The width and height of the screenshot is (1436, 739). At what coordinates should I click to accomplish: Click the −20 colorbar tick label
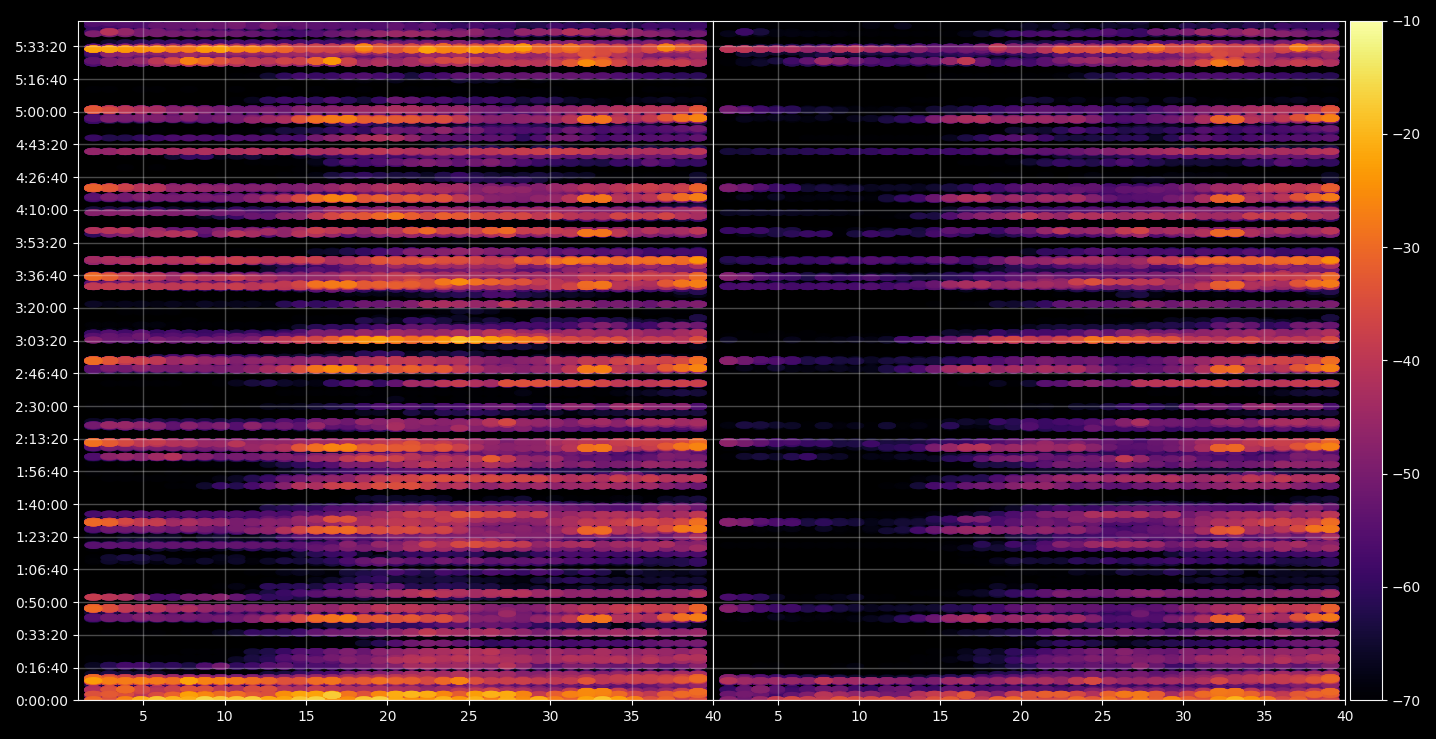[x=1406, y=135]
